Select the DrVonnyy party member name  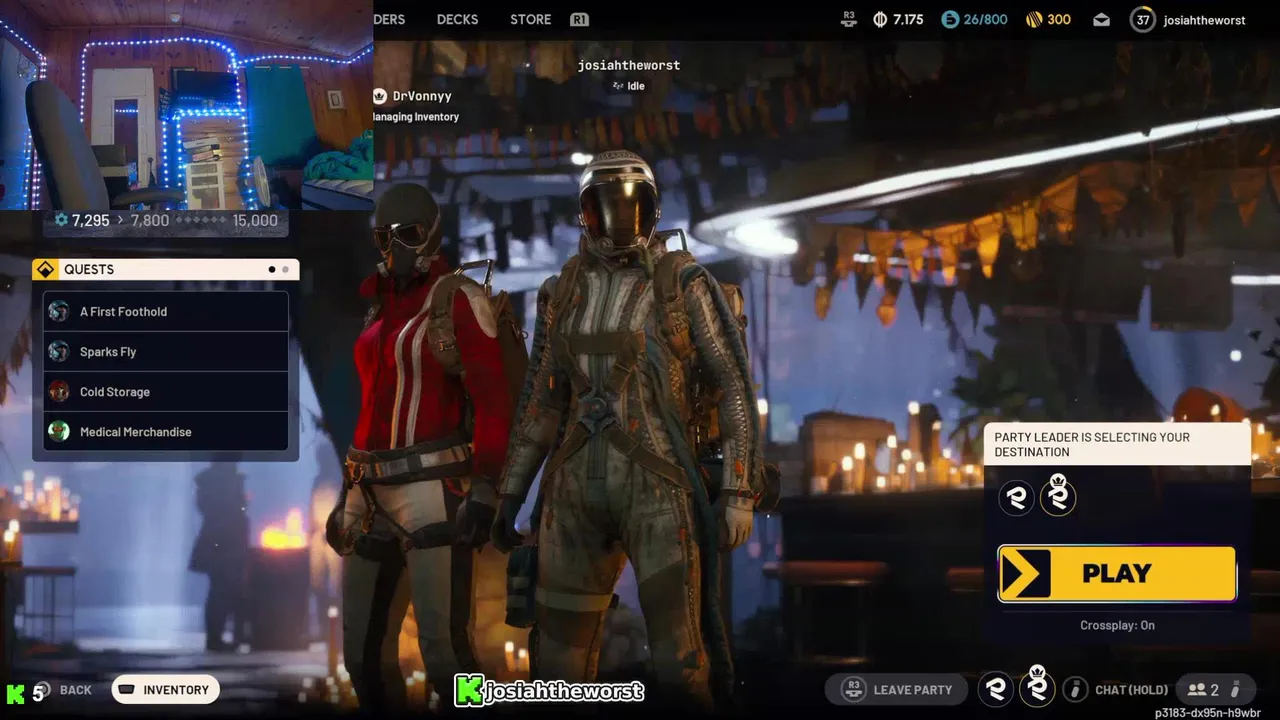pyautogui.click(x=422, y=96)
